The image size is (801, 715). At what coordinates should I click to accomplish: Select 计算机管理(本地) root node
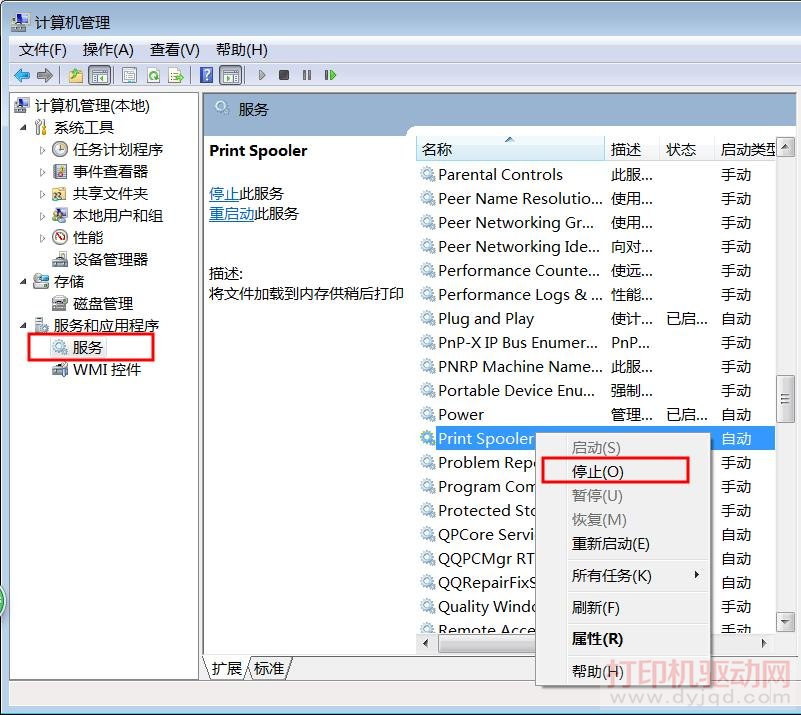point(92,106)
